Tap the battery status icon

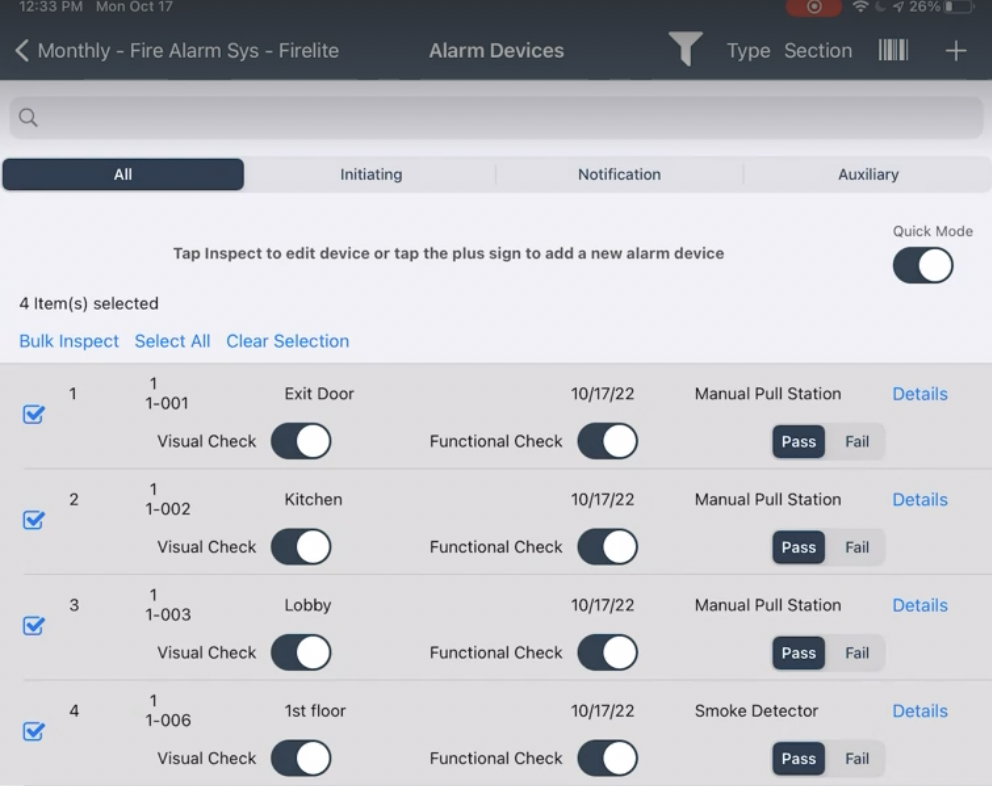pos(958,7)
